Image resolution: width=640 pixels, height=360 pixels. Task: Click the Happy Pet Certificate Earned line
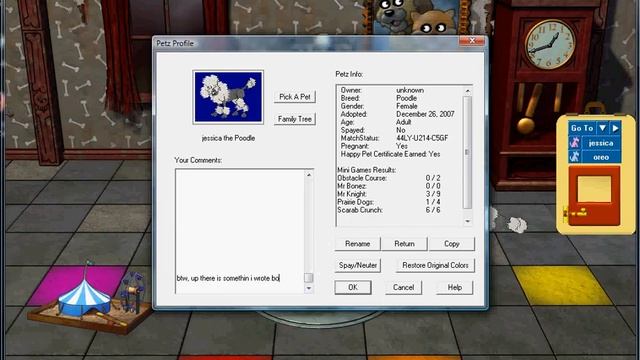click(390, 154)
